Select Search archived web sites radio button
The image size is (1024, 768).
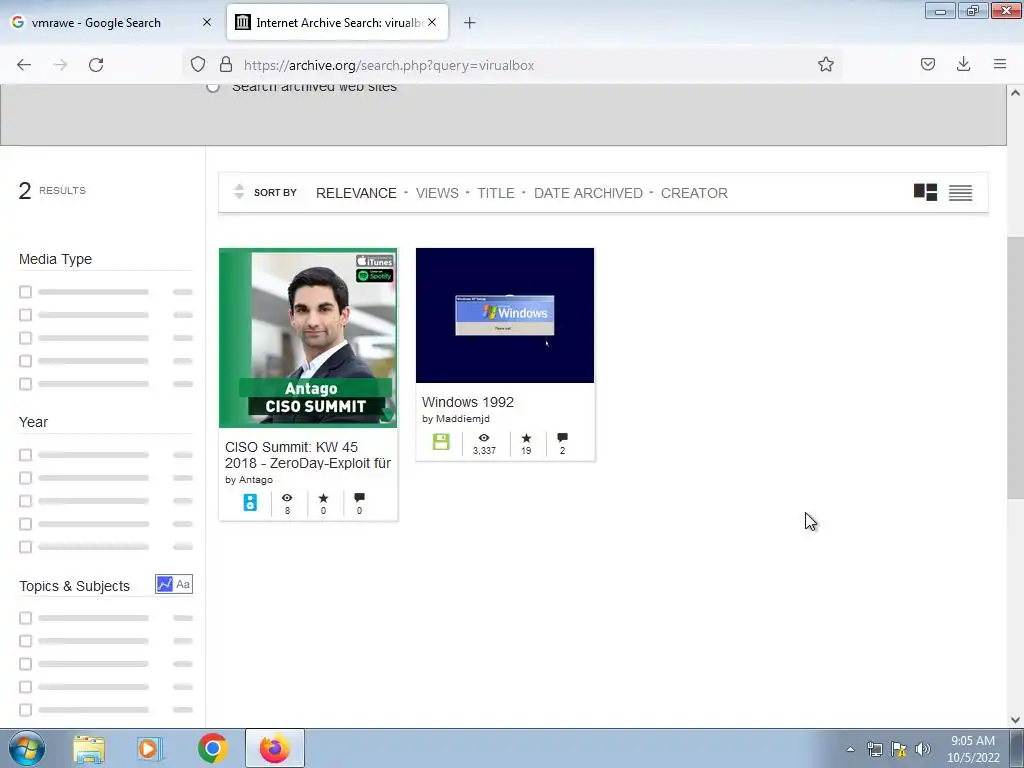pyautogui.click(x=213, y=86)
